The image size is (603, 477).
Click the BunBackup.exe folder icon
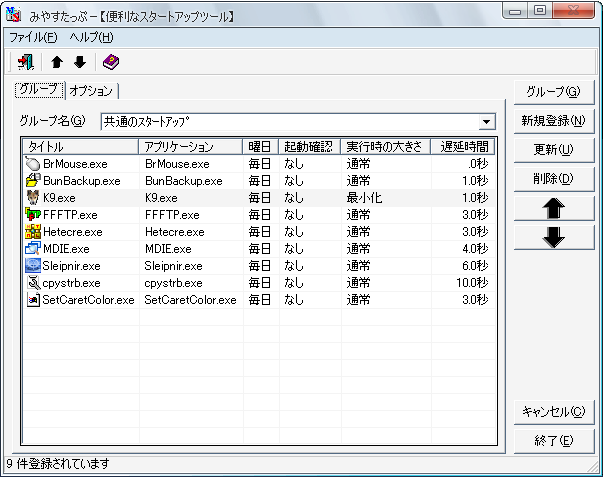pyautogui.click(x=33, y=180)
